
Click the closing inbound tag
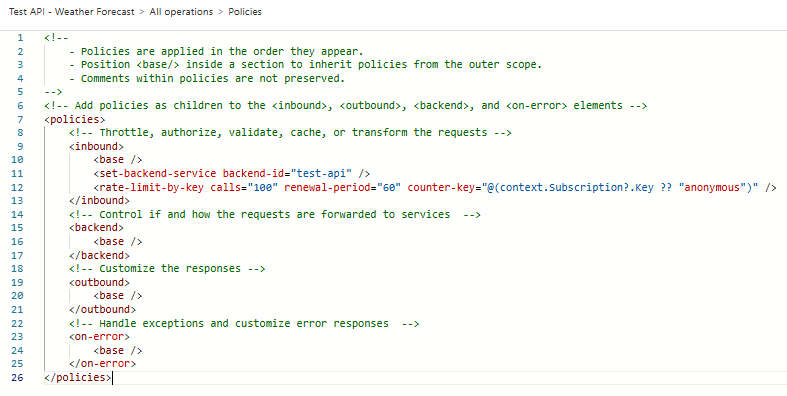(x=99, y=201)
